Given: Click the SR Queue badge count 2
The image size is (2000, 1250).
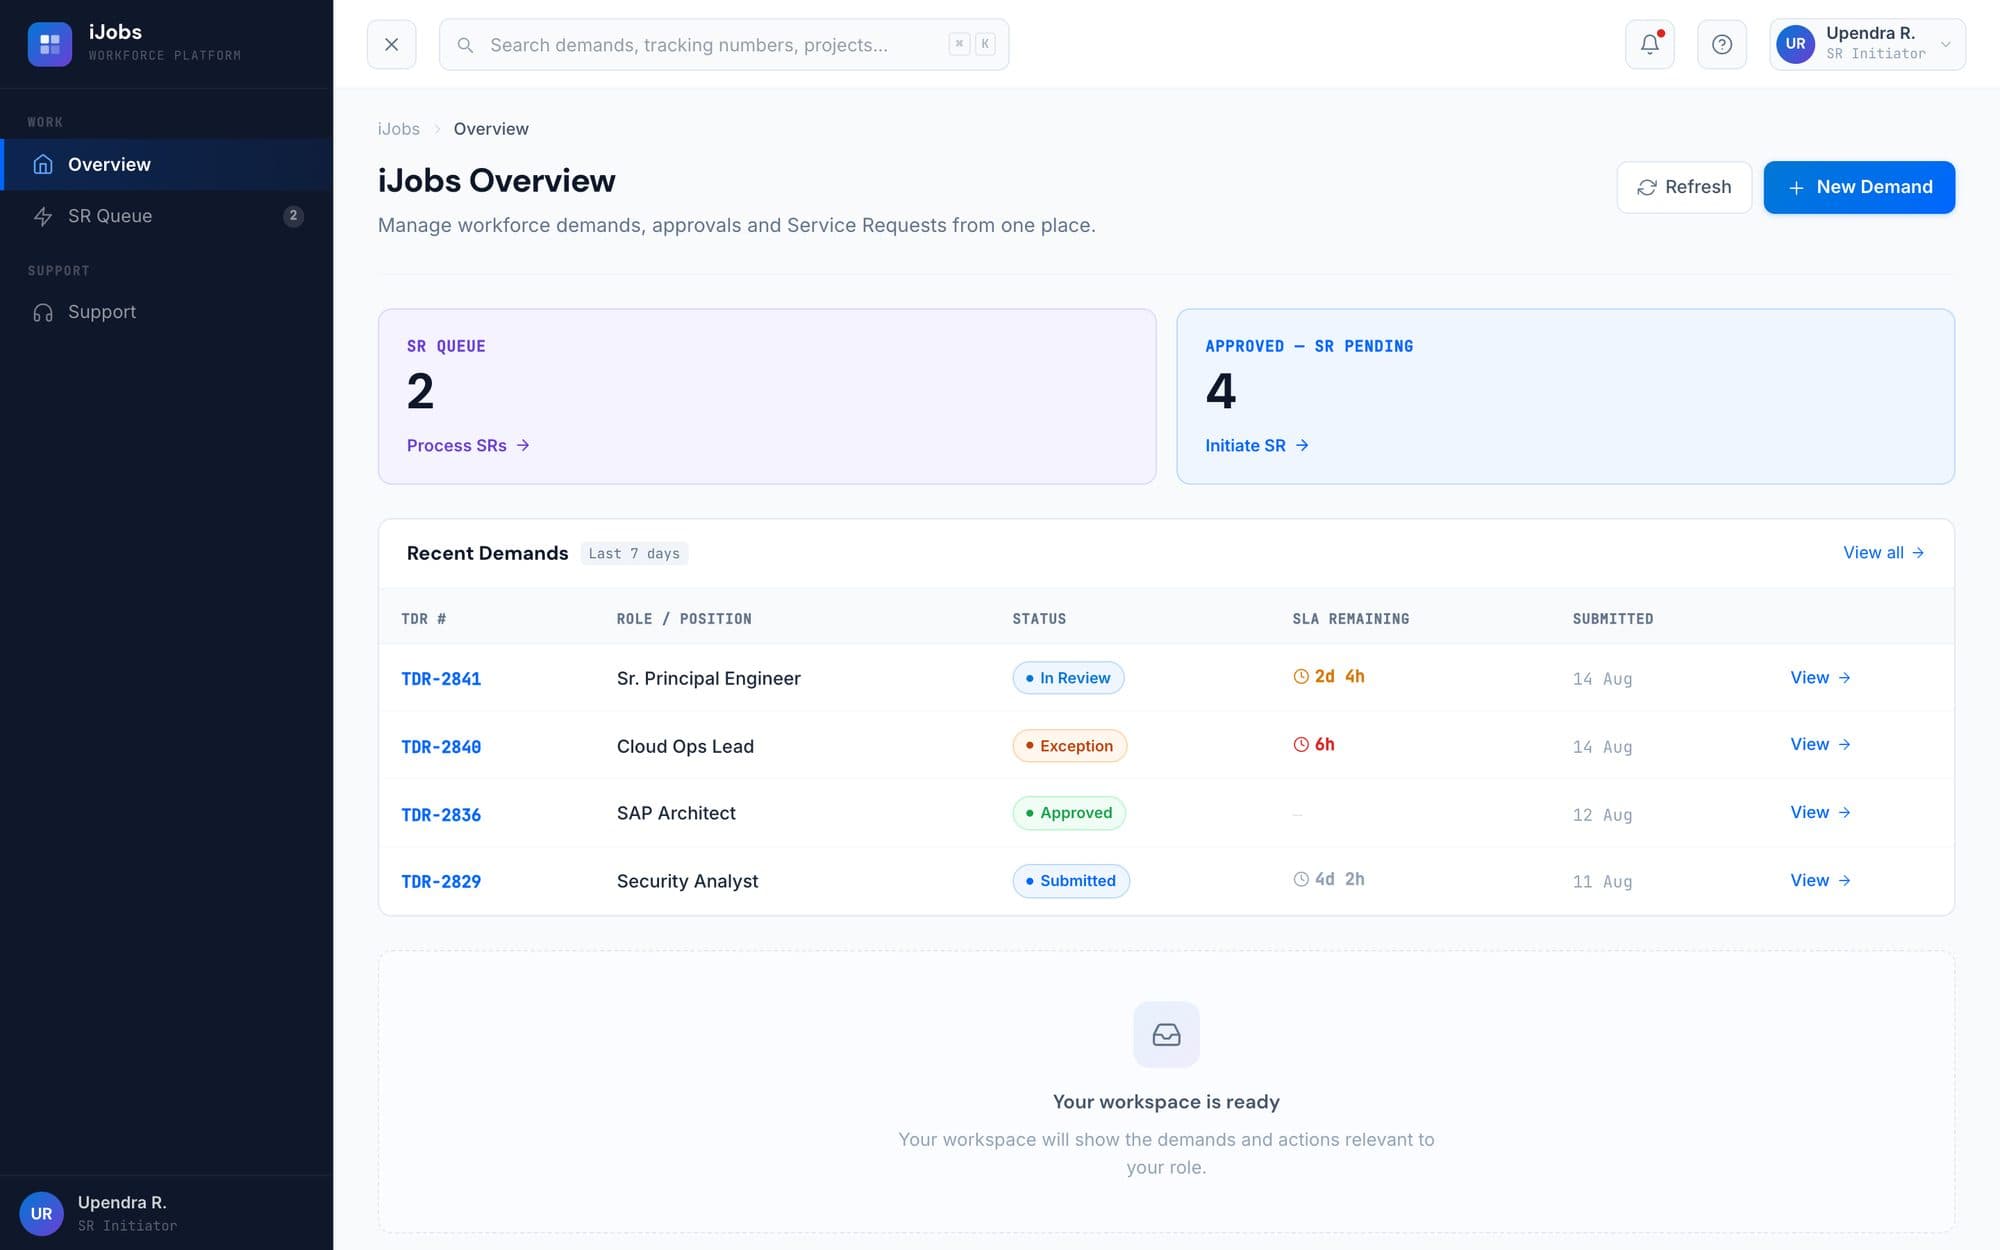Looking at the screenshot, I should 293,216.
